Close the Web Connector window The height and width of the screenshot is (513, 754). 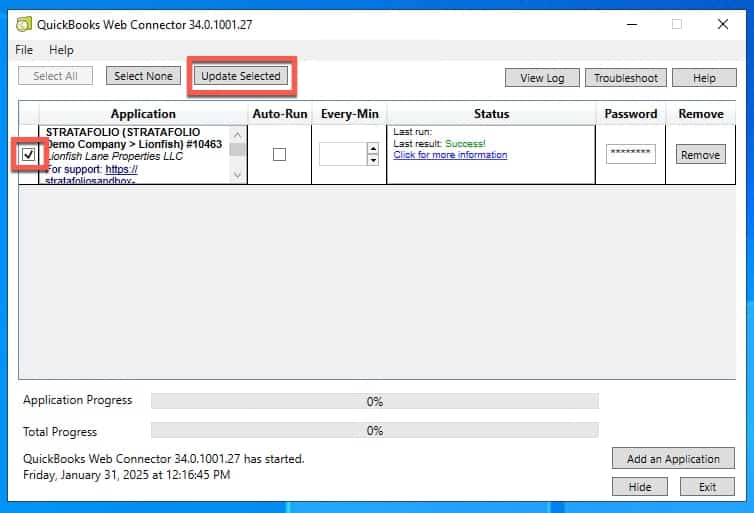click(x=722, y=24)
